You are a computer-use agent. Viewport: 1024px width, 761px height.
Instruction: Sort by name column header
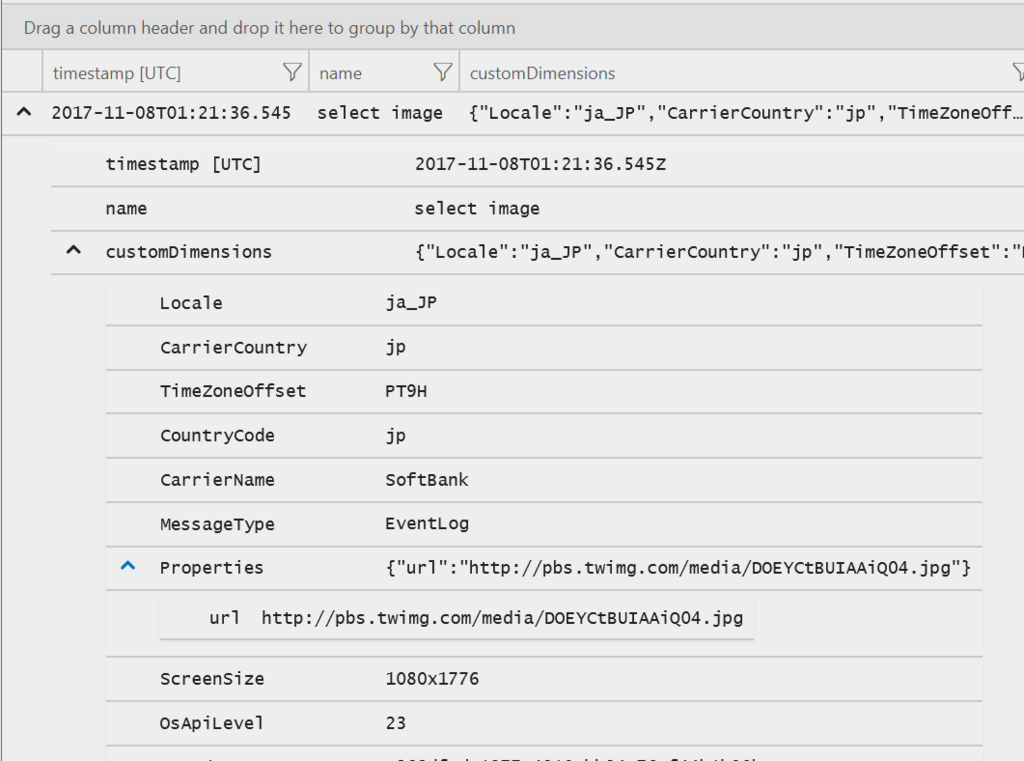click(x=340, y=73)
